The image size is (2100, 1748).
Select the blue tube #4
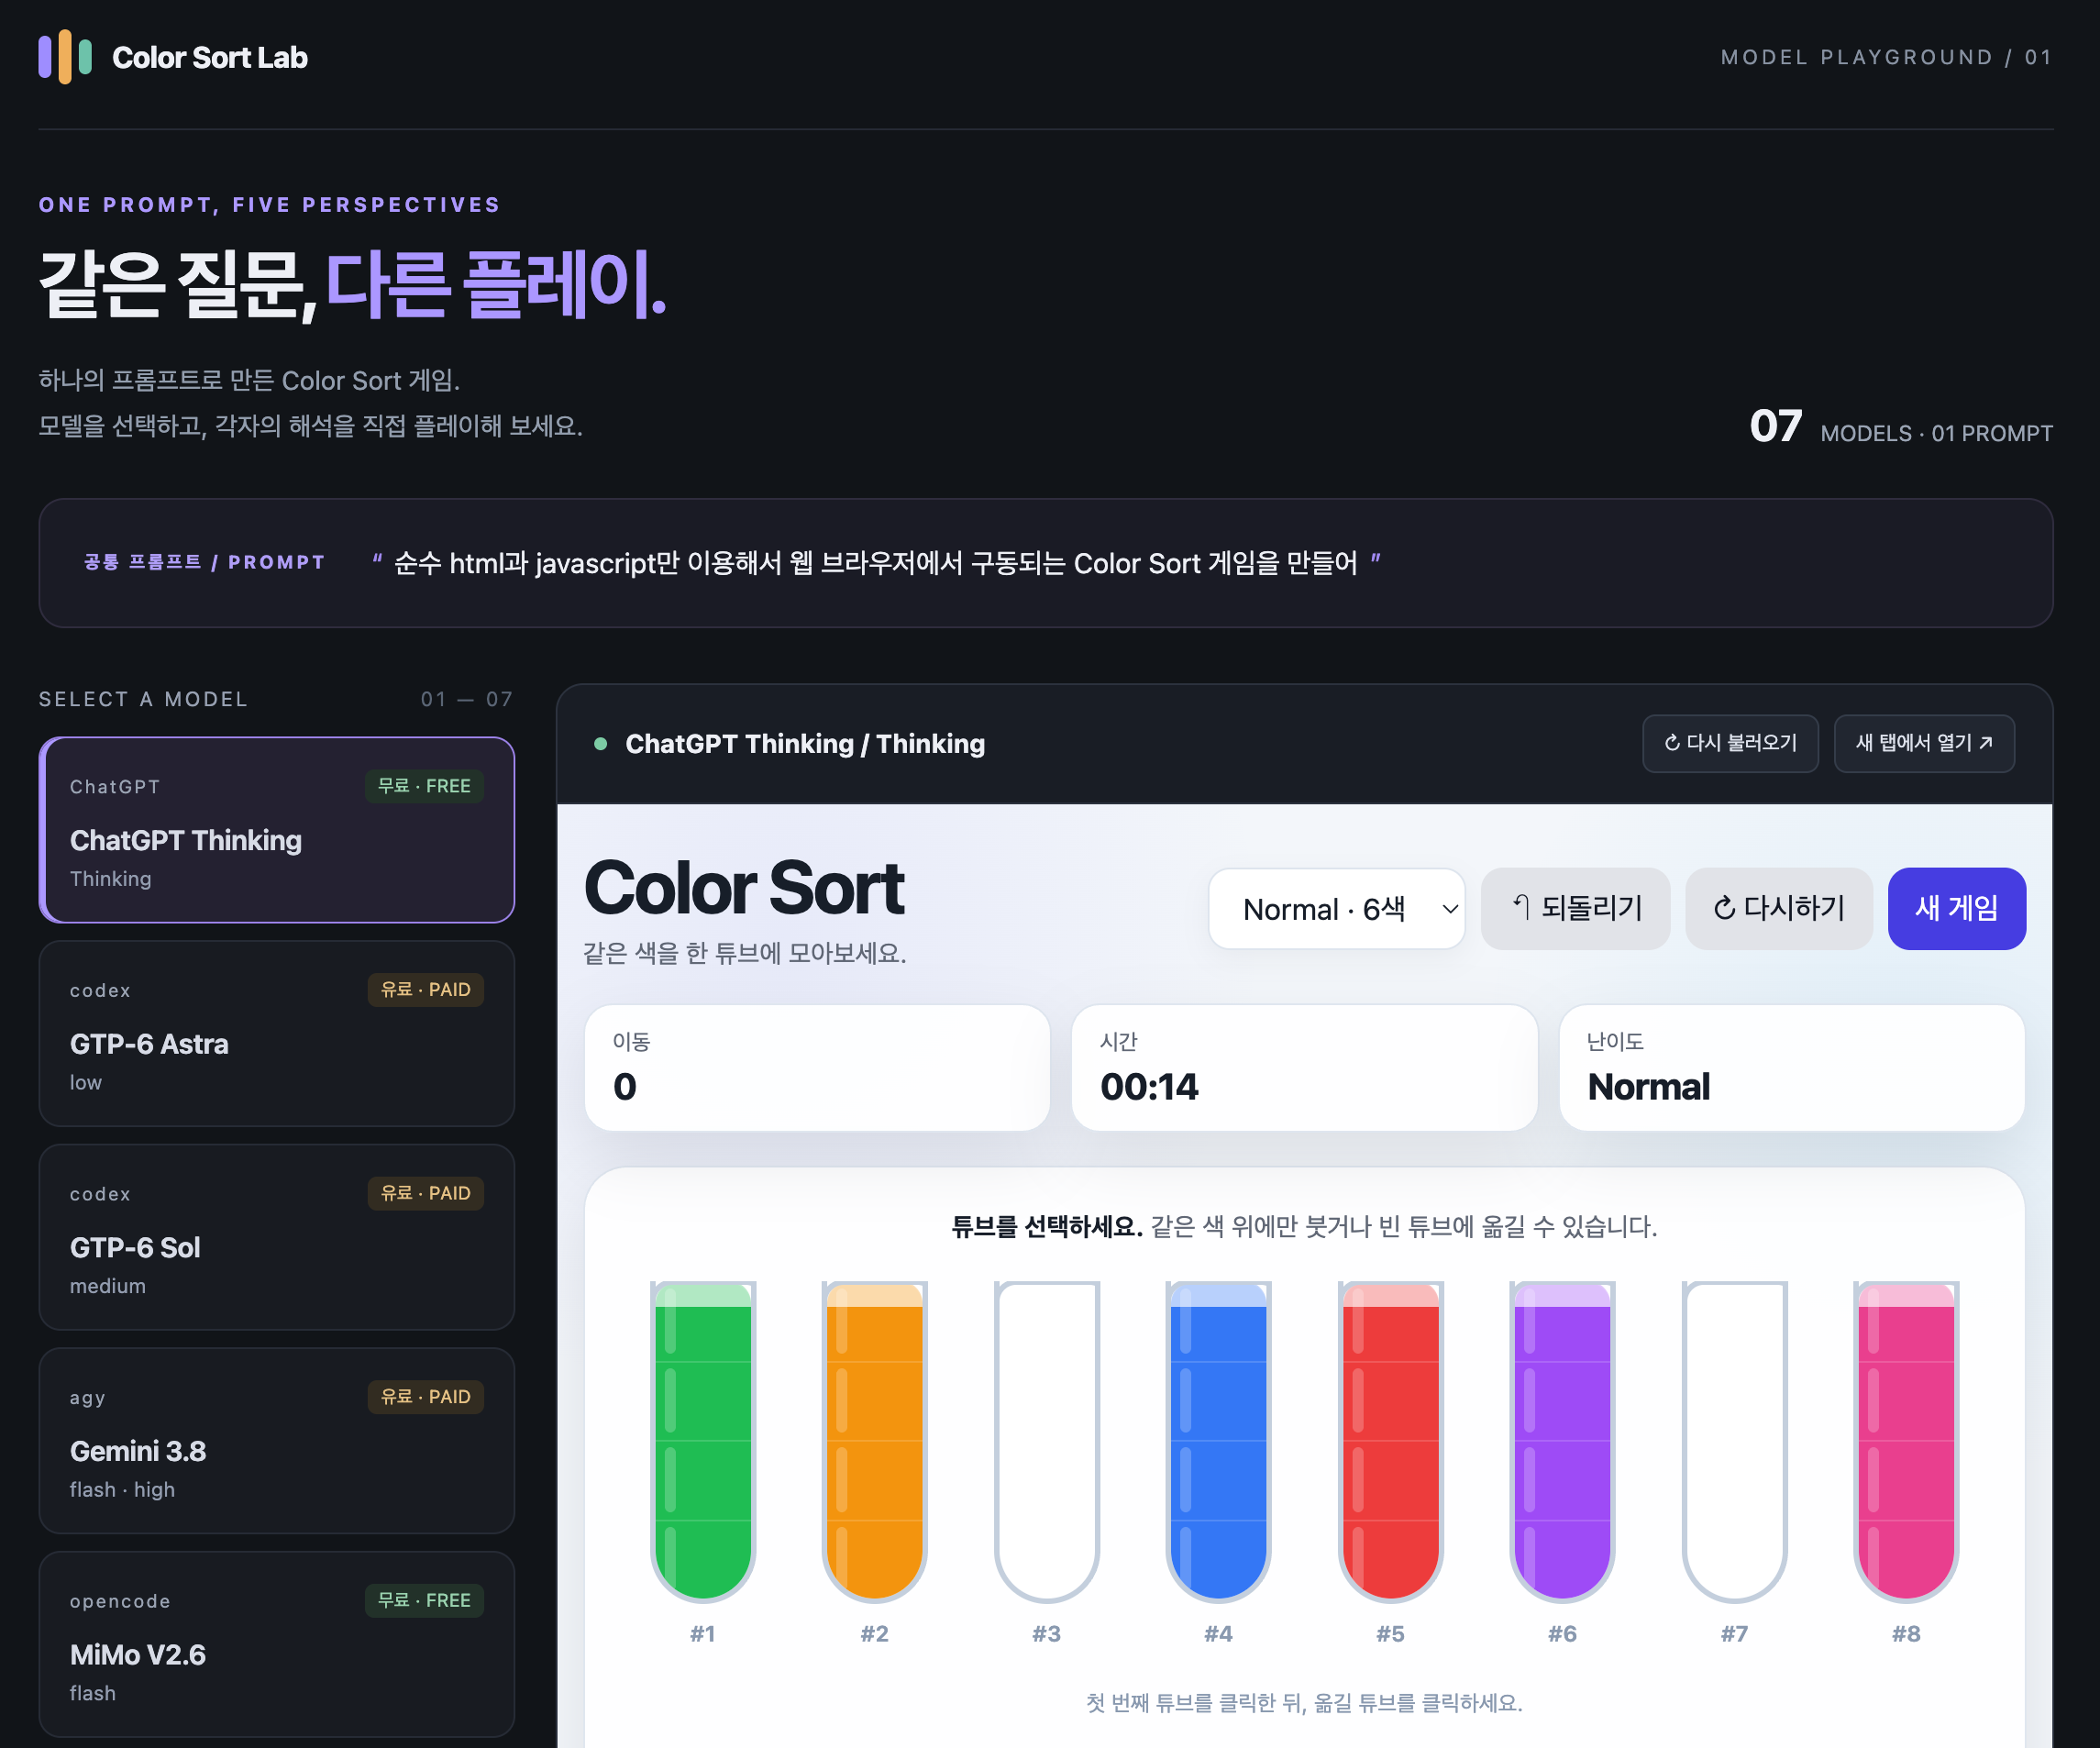pyautogui.click(x=1218, y=1441)
